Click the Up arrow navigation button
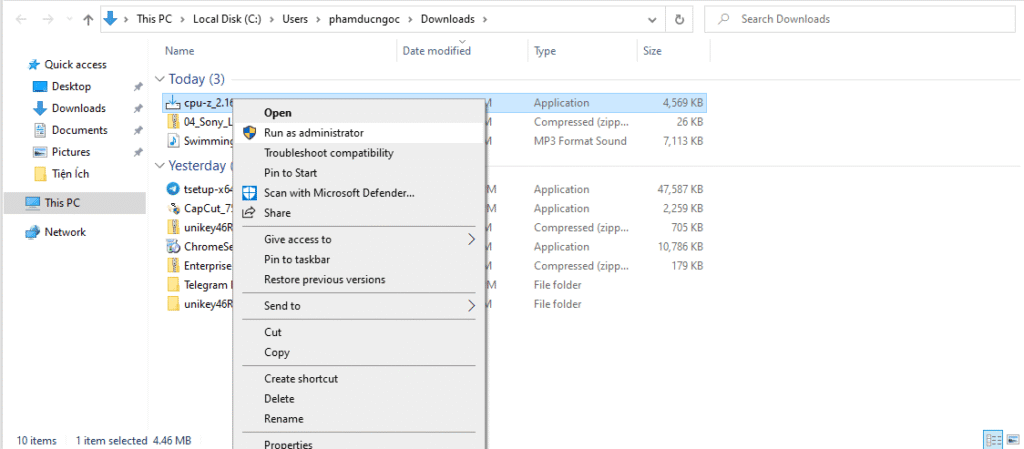 (x=88, y=19)
